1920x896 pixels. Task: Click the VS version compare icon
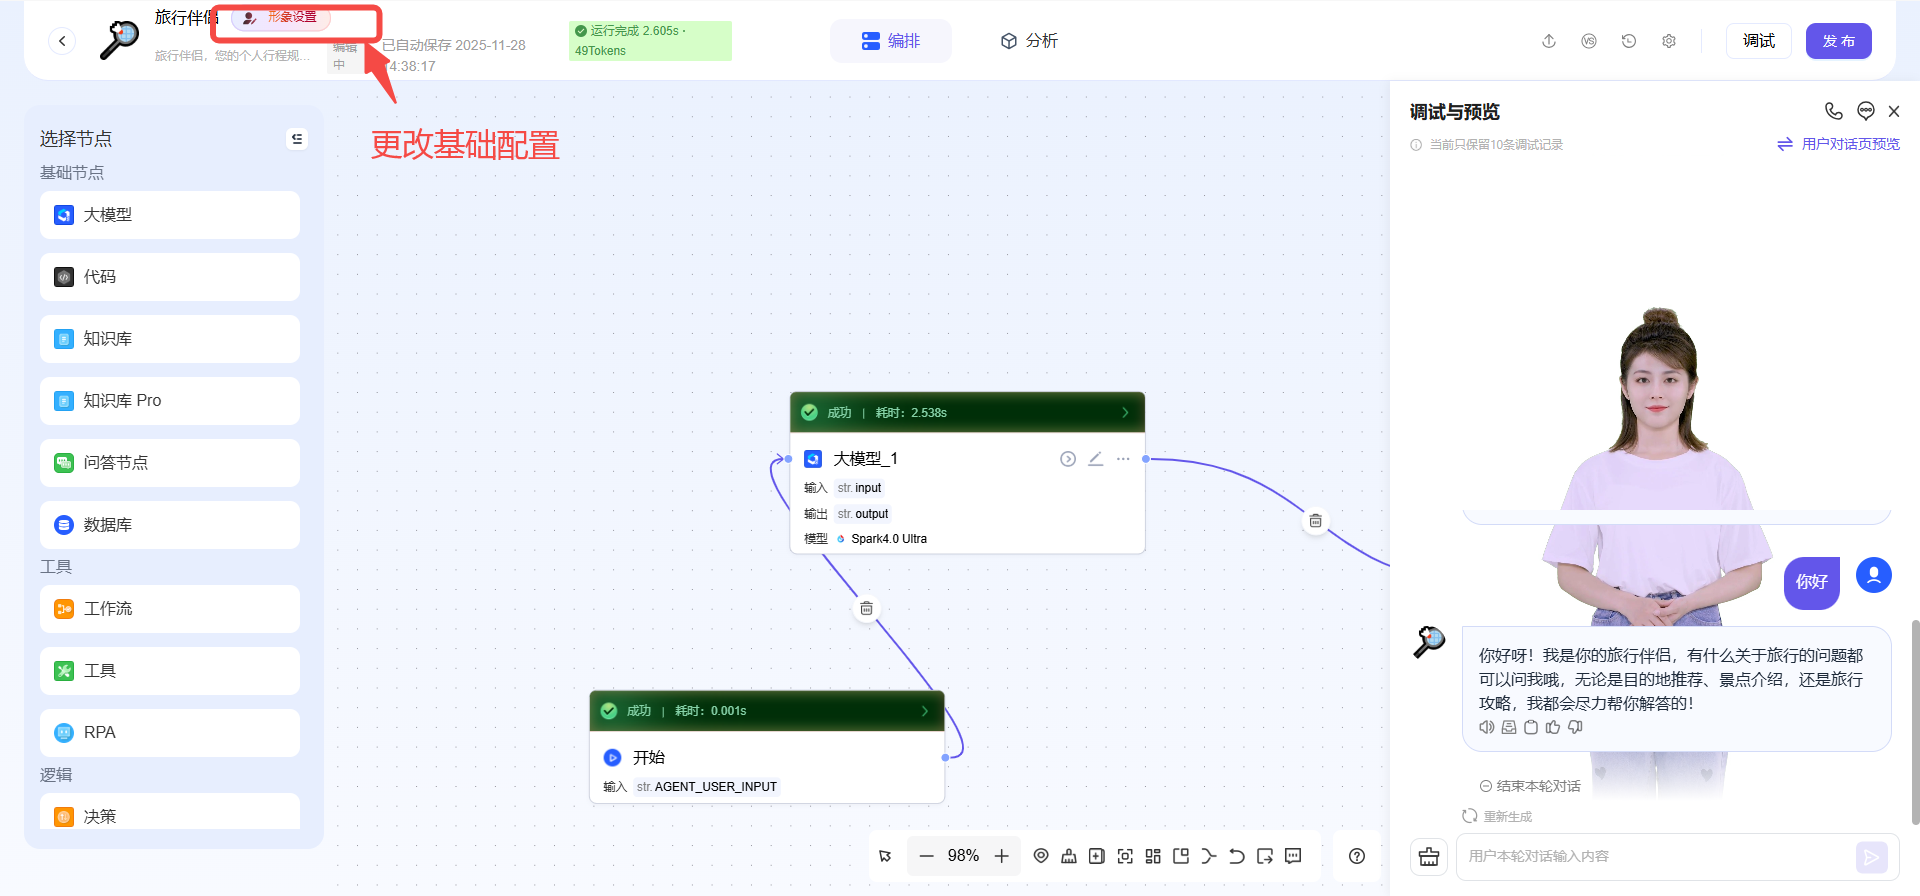pos(1589,41)
